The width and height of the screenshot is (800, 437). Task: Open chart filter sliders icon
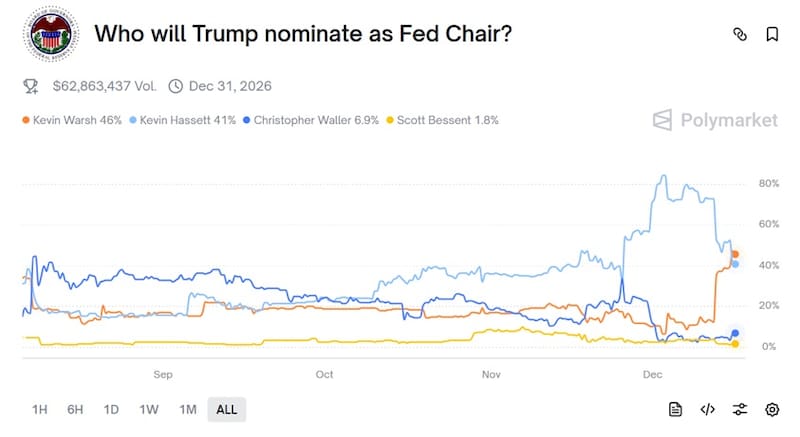(740, 409)
